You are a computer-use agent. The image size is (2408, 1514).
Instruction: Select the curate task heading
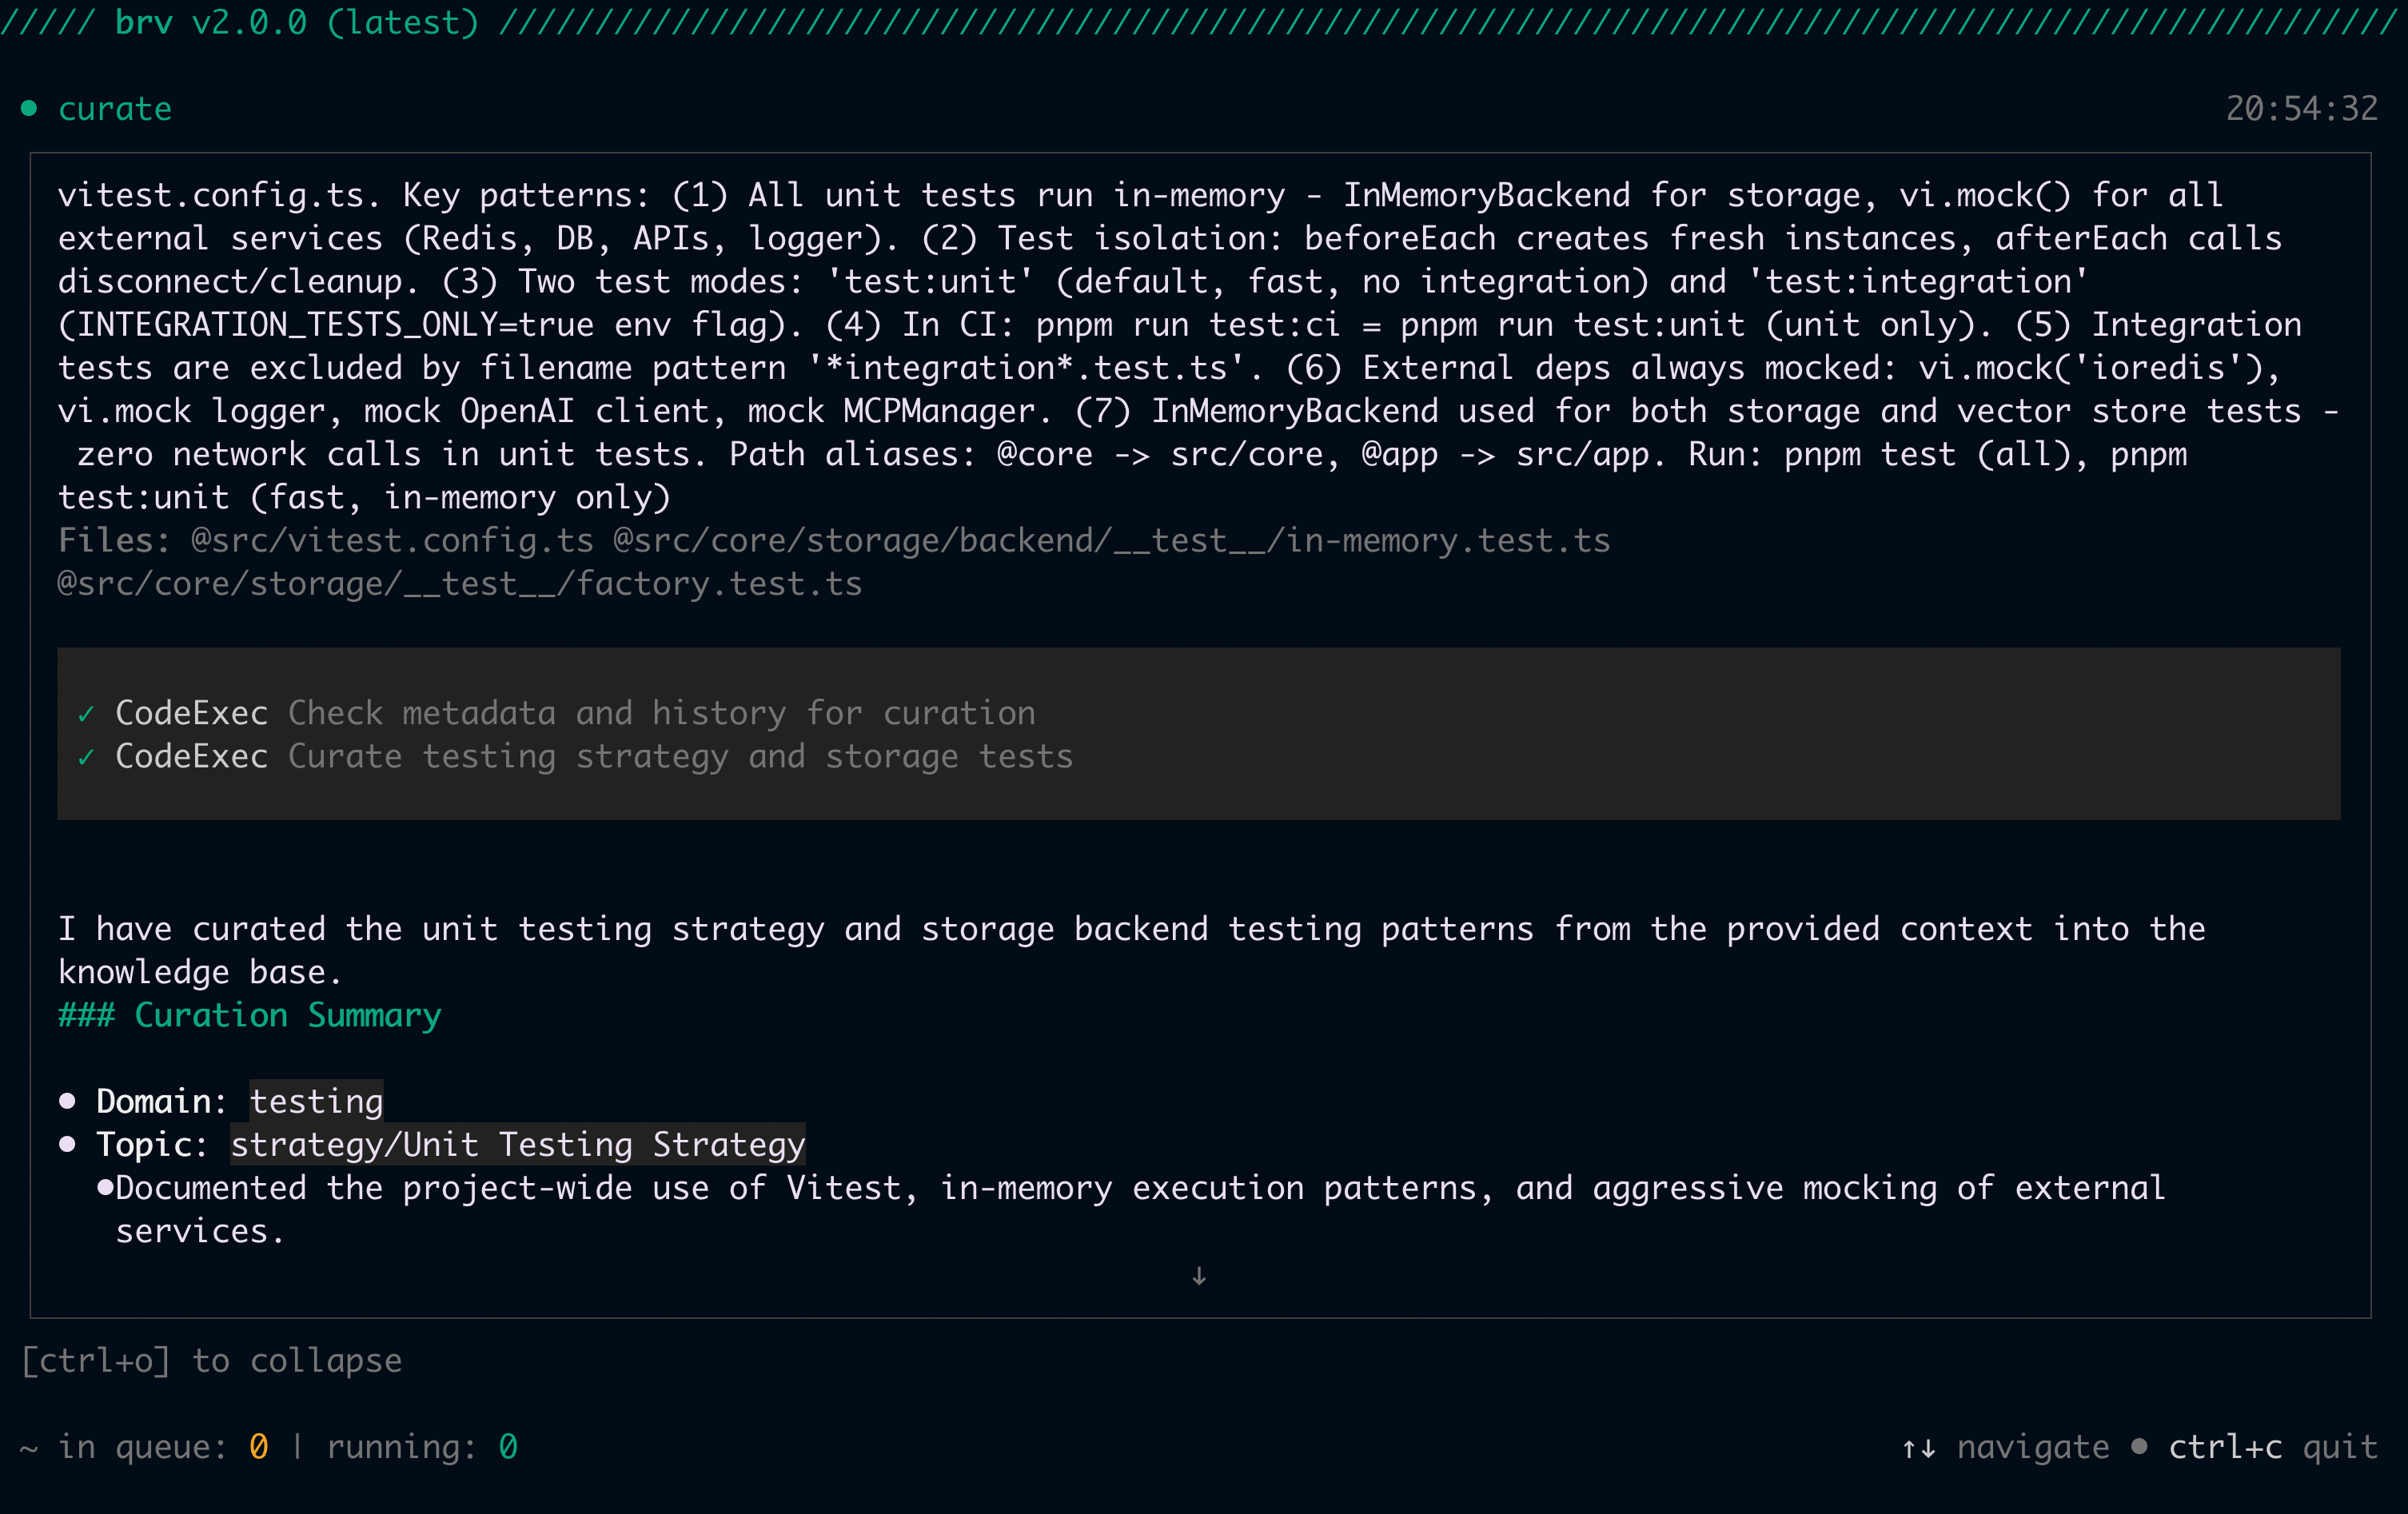click(x=115, y=109)
